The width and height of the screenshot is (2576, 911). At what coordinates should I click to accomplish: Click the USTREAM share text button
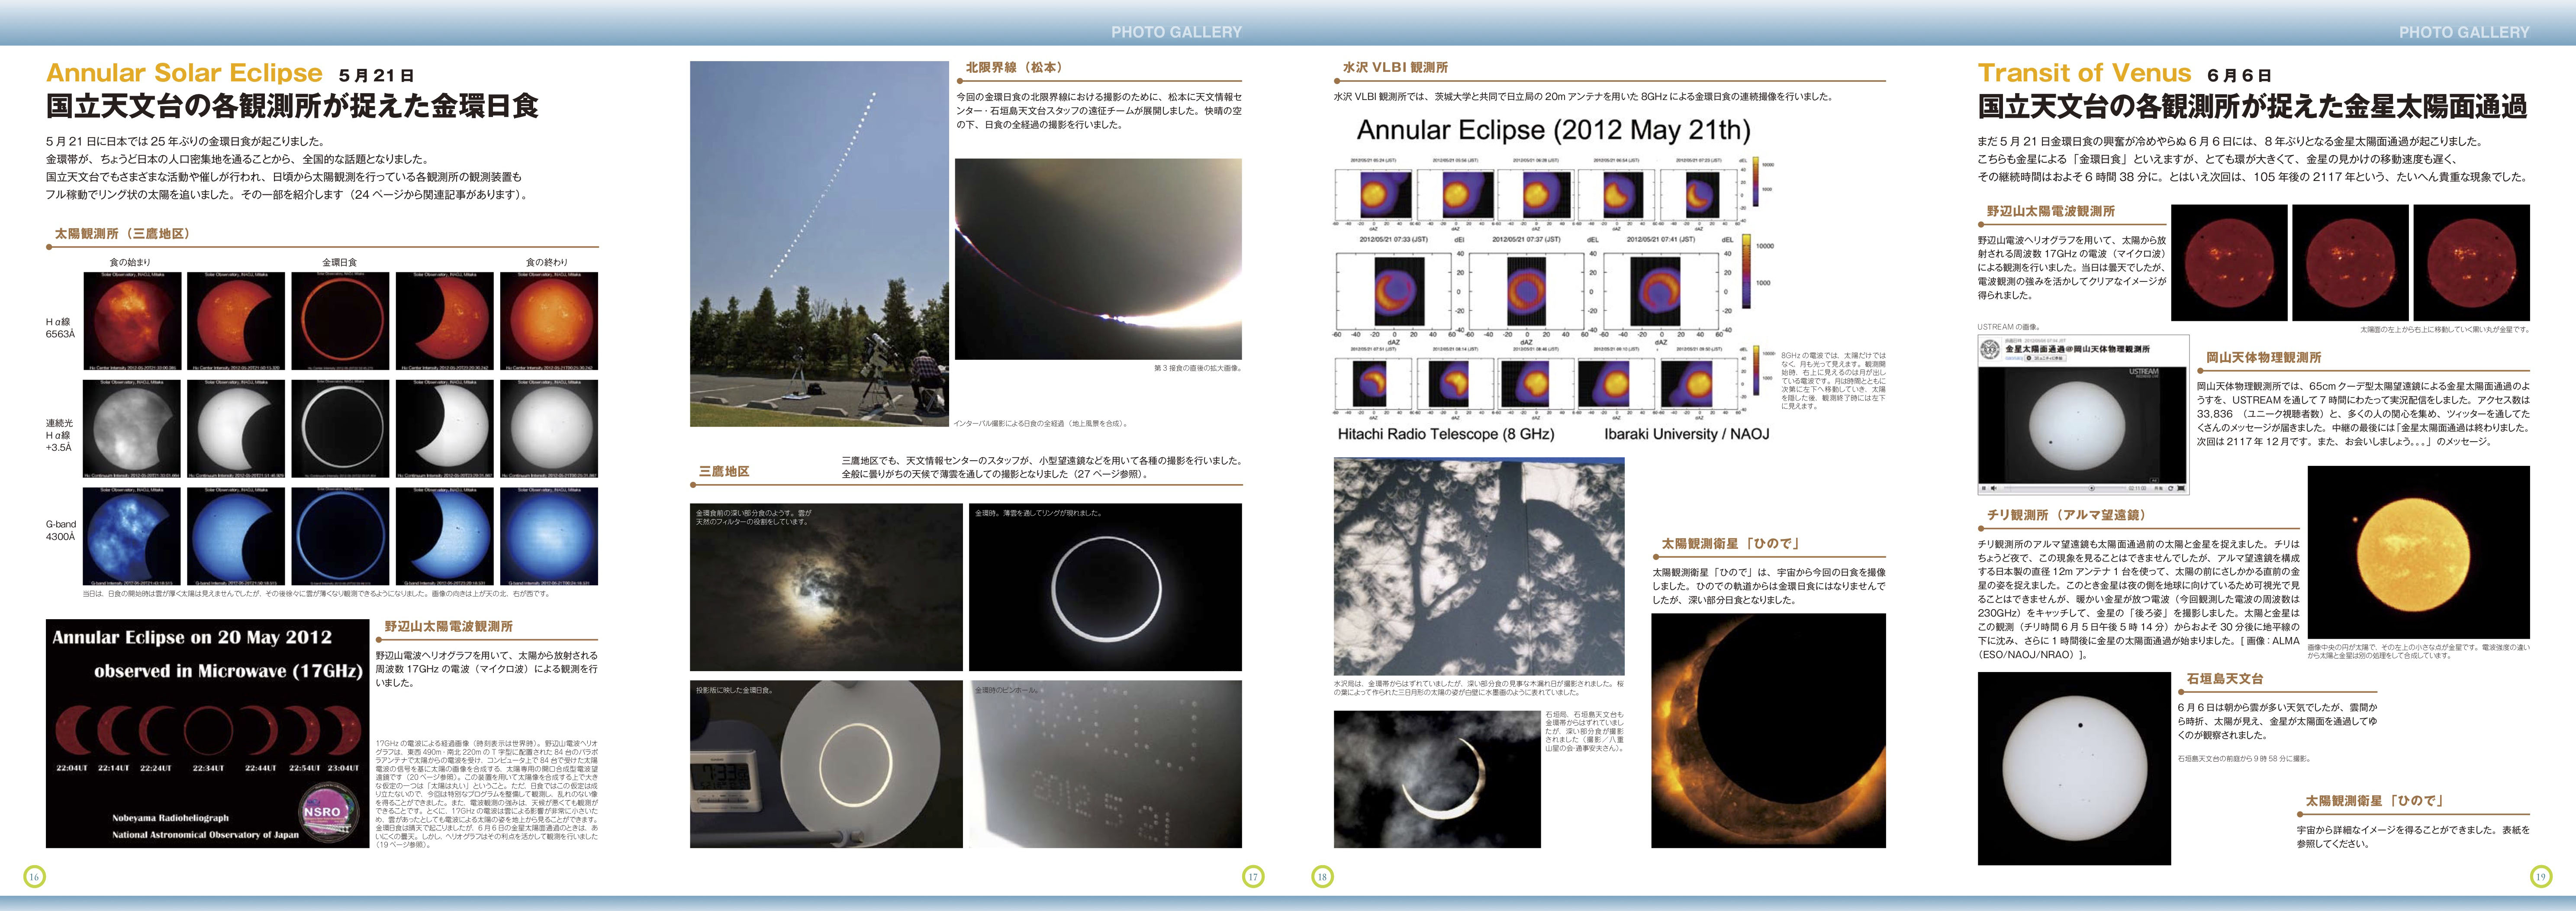tap(2158, 488)
